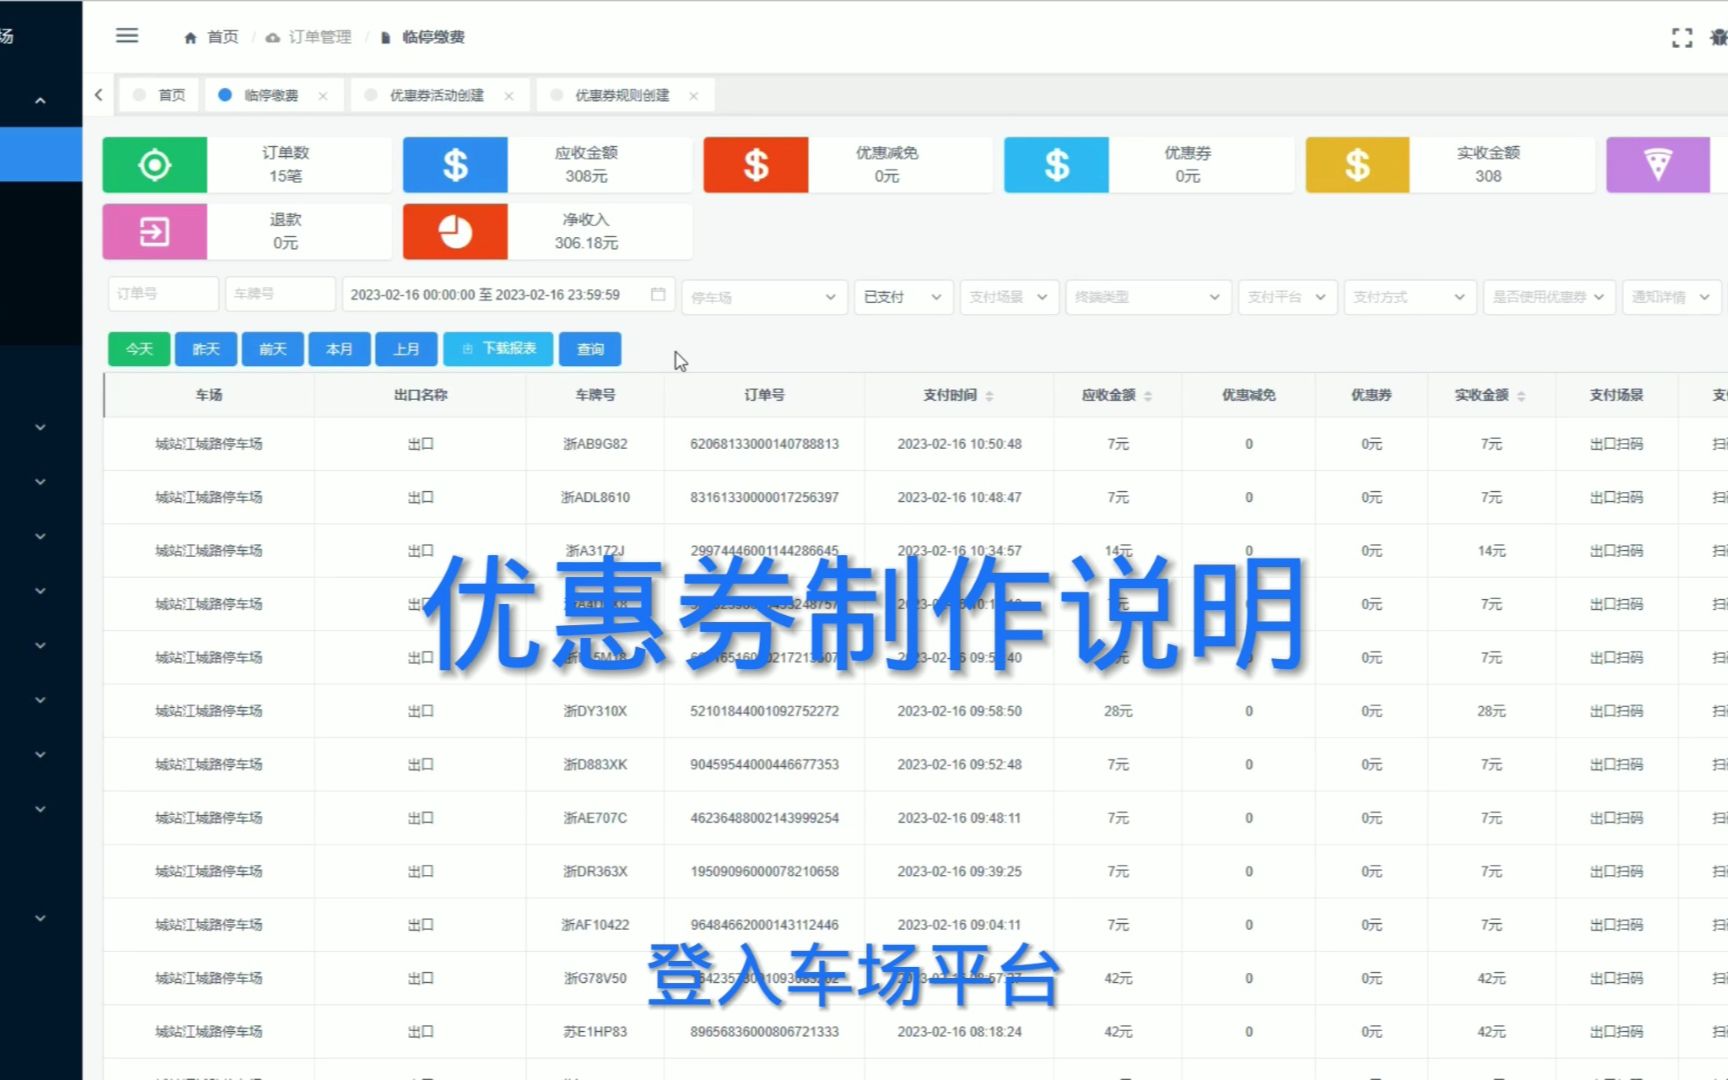
Task: Focus the 车牌号 input field
Action: [x=280, y=294]
